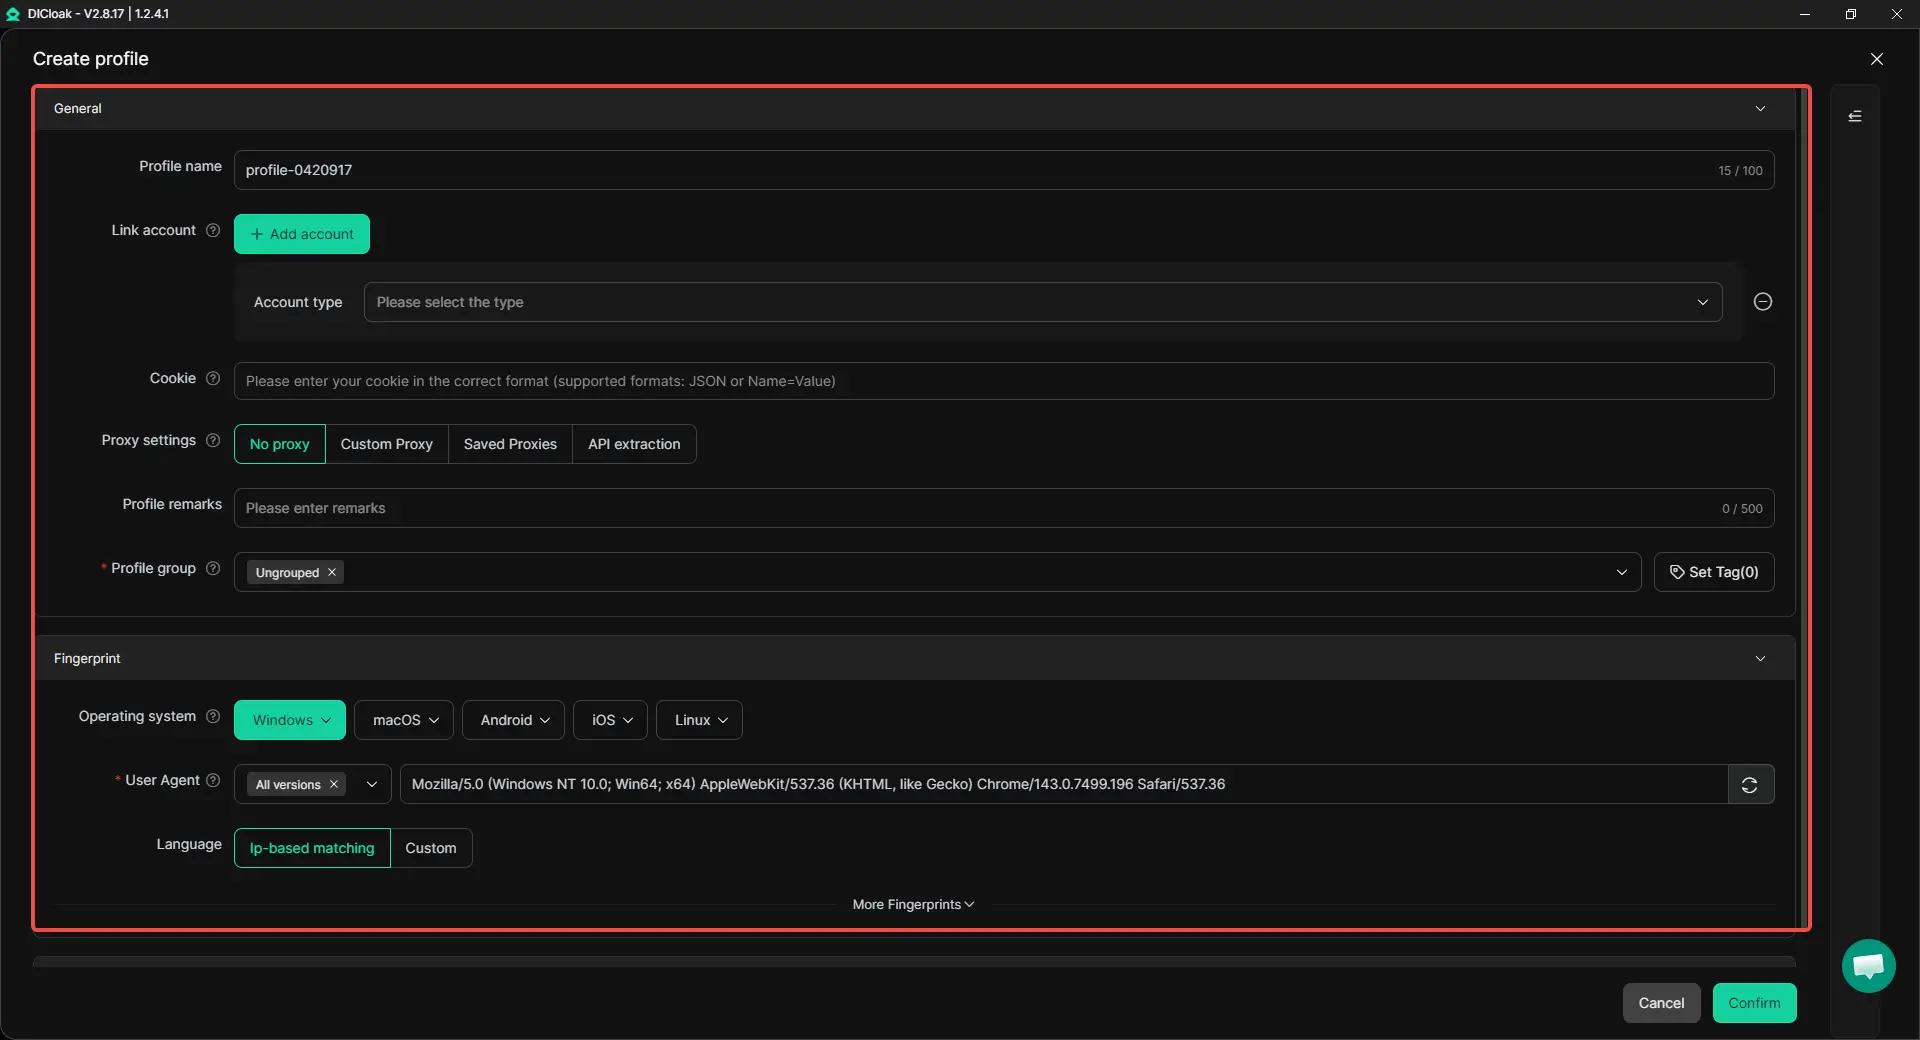Click help icon next to Link account
The height and width of the screenshot is (1040, 1920).
click(213, 231)
